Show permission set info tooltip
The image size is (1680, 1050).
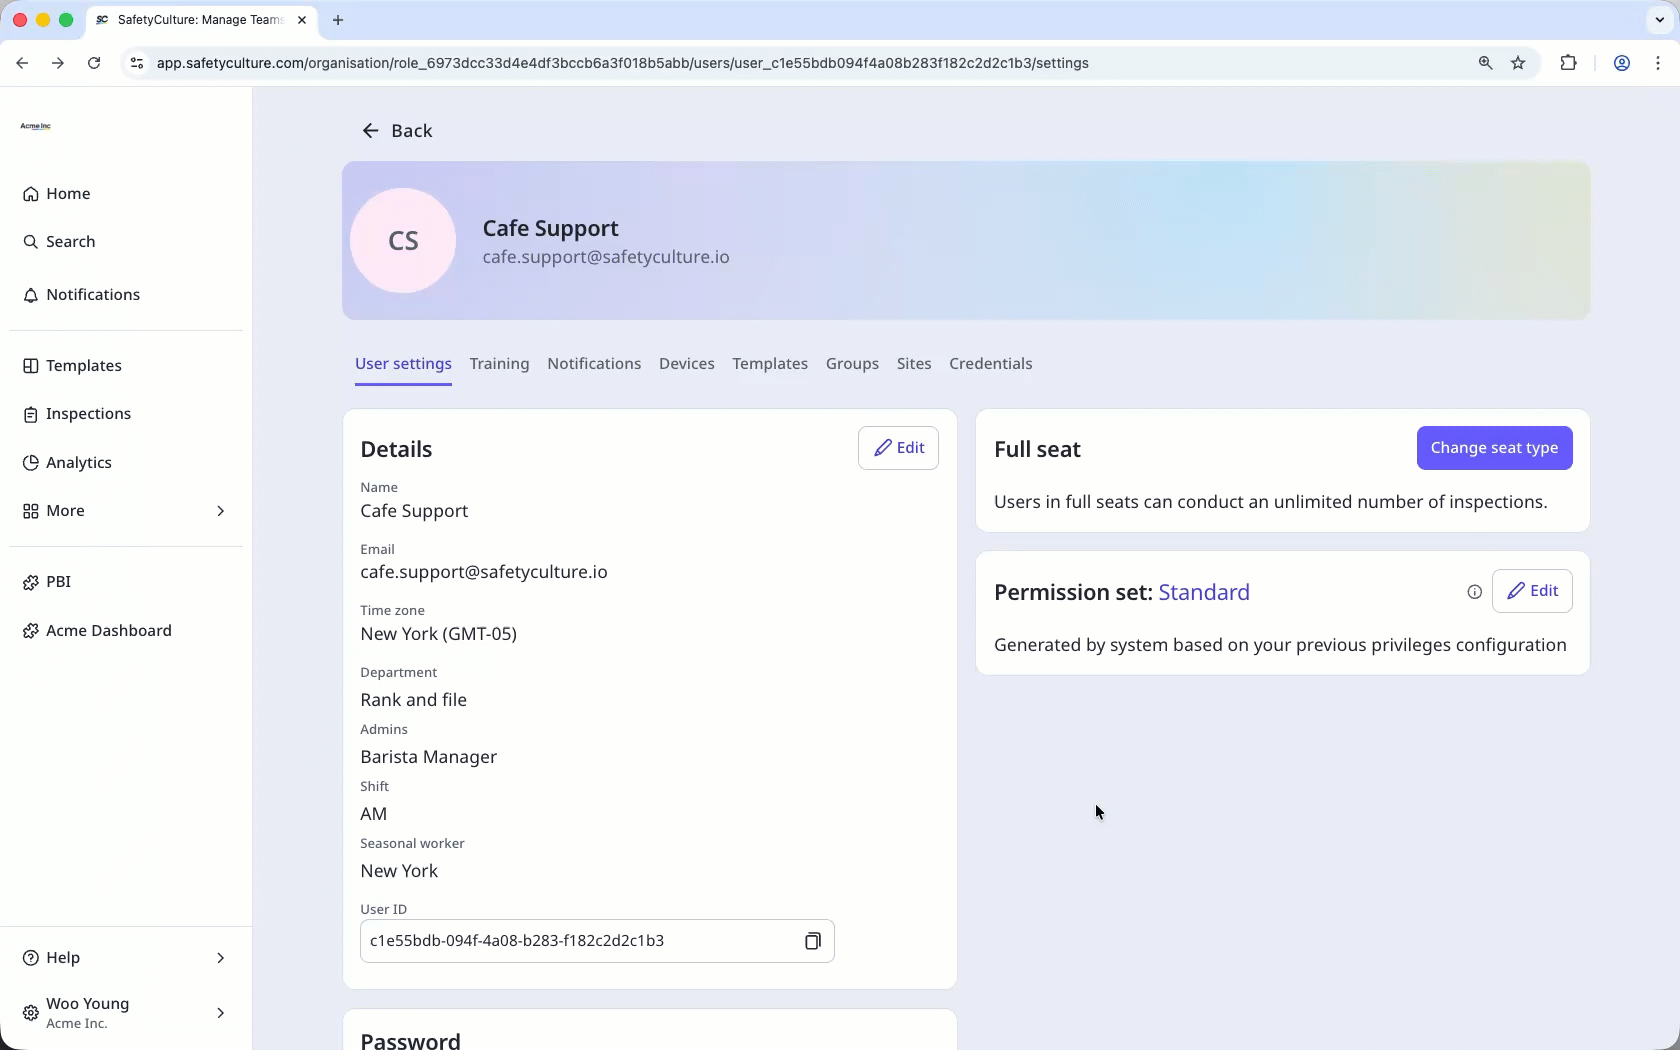[1474, 592]
